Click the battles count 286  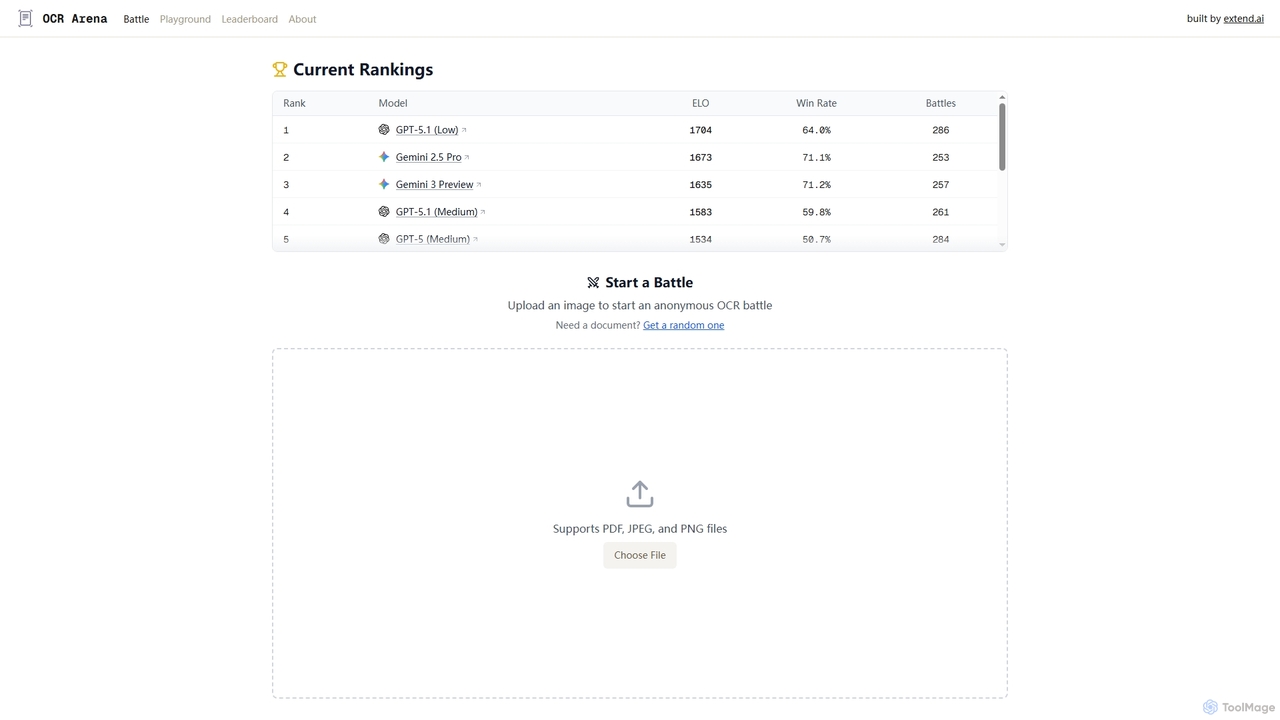940,130
